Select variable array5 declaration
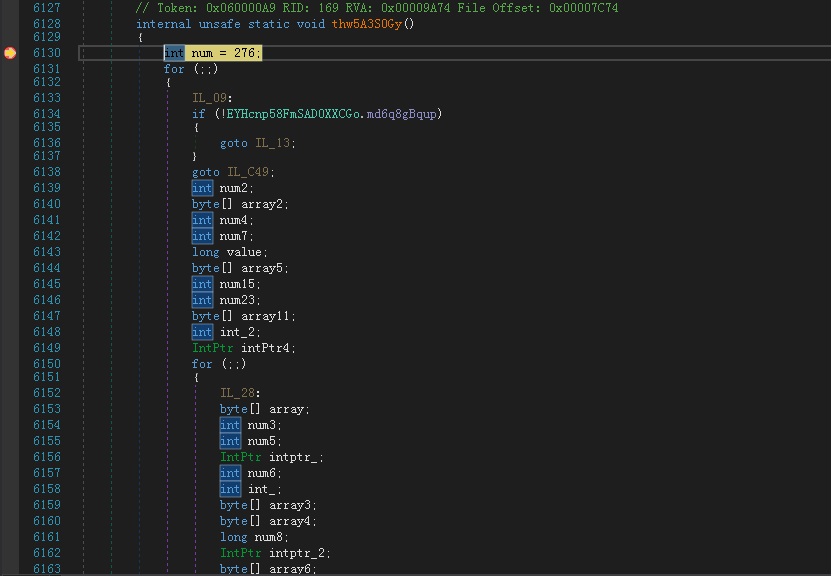This screenshot has height=576, width=831. (262, 268)
